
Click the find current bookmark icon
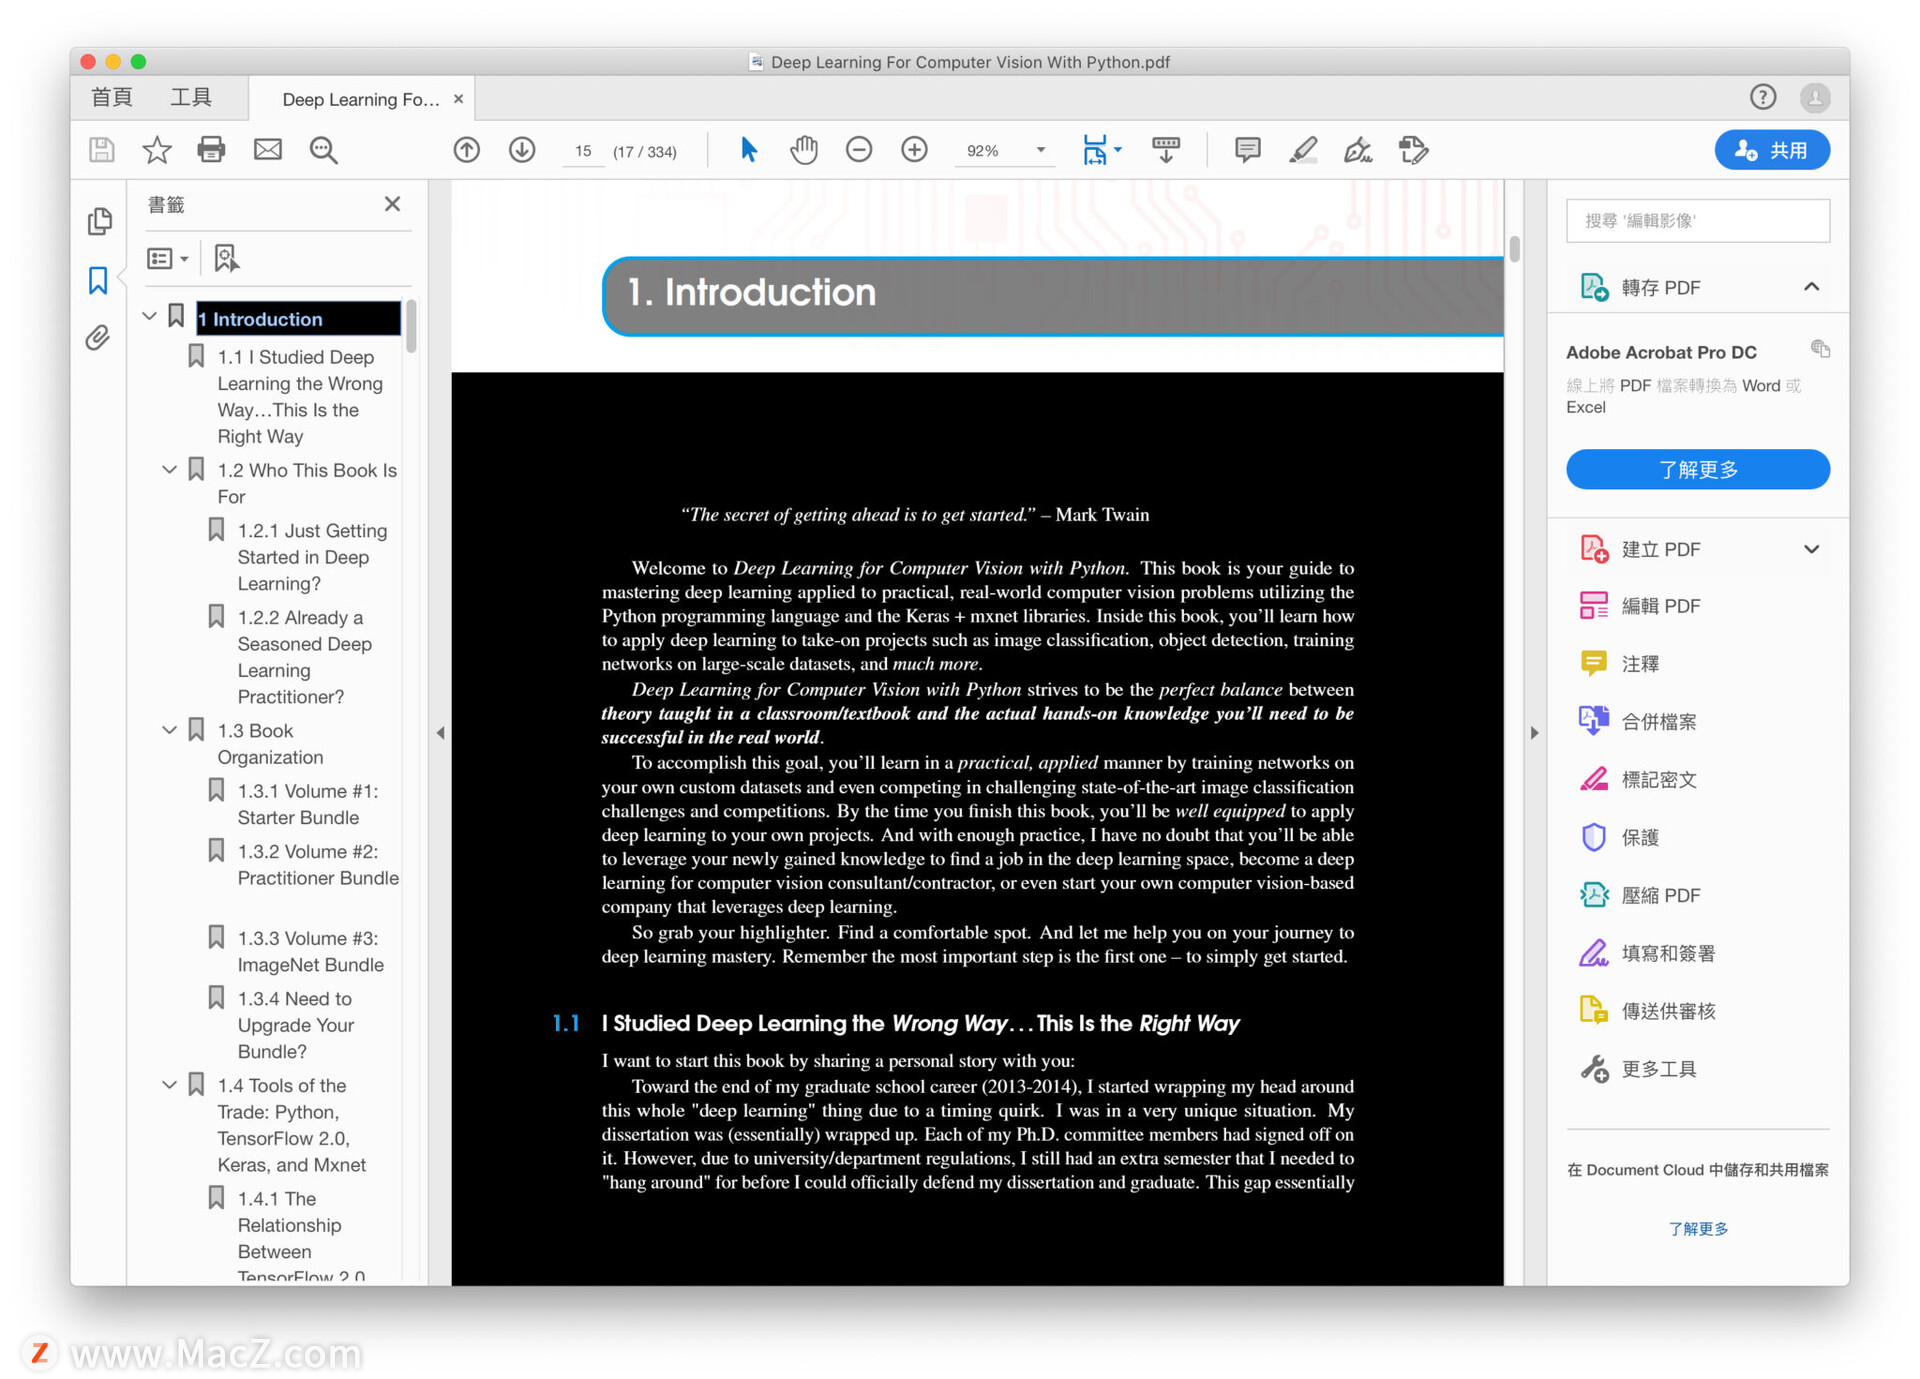point(227,259)
